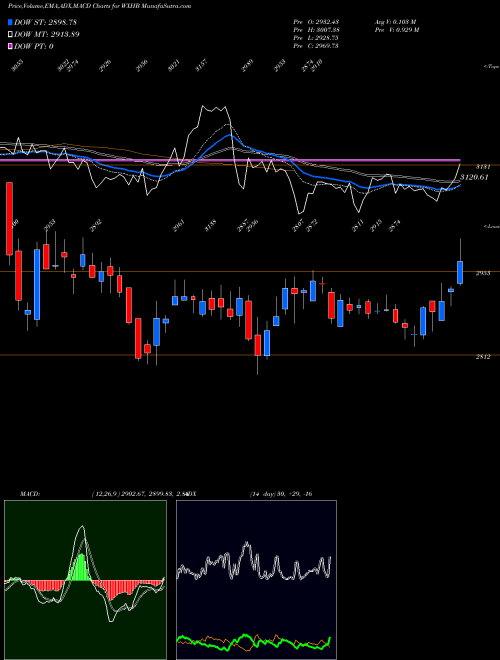Click the 2812 support level label
500x660 pixels.
click(483, 357)
